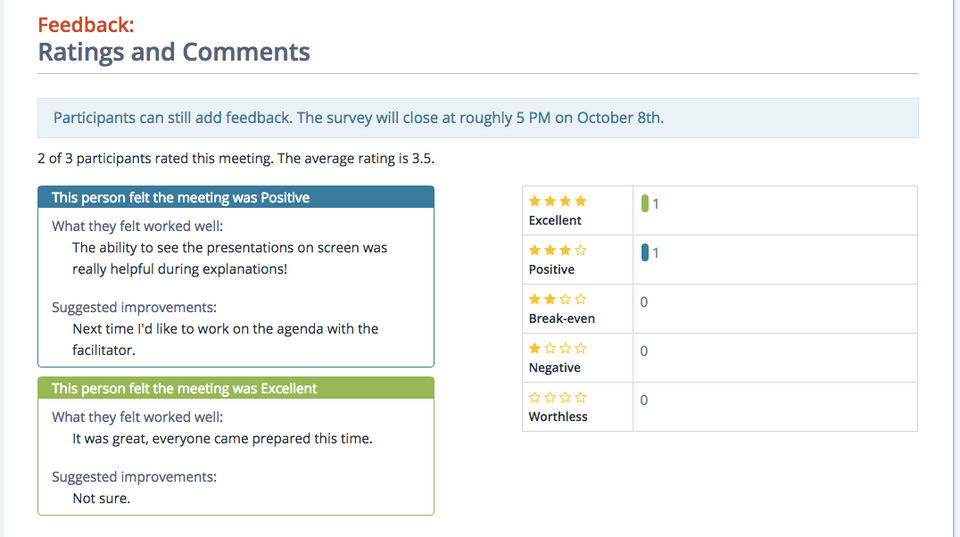960x537 pixels.
Task: Click the two-star Break-even rating icon
Action: pyautogui.click(x=558, y=299)
